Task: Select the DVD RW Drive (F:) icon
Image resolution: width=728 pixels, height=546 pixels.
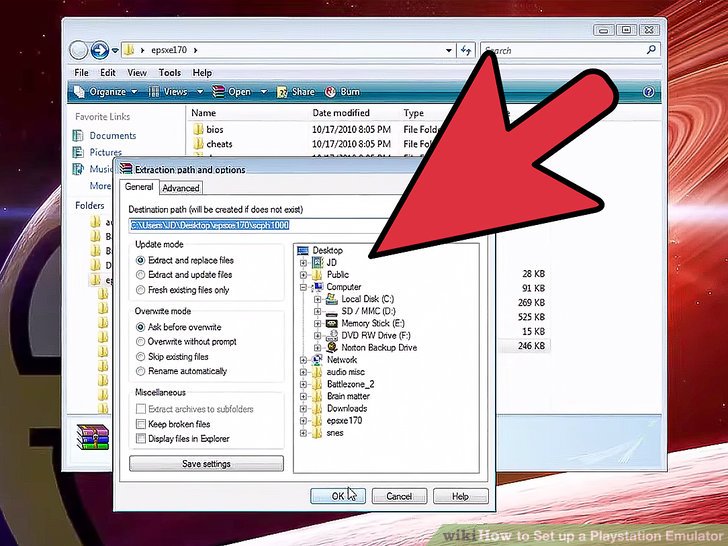Action: (332, 336)
